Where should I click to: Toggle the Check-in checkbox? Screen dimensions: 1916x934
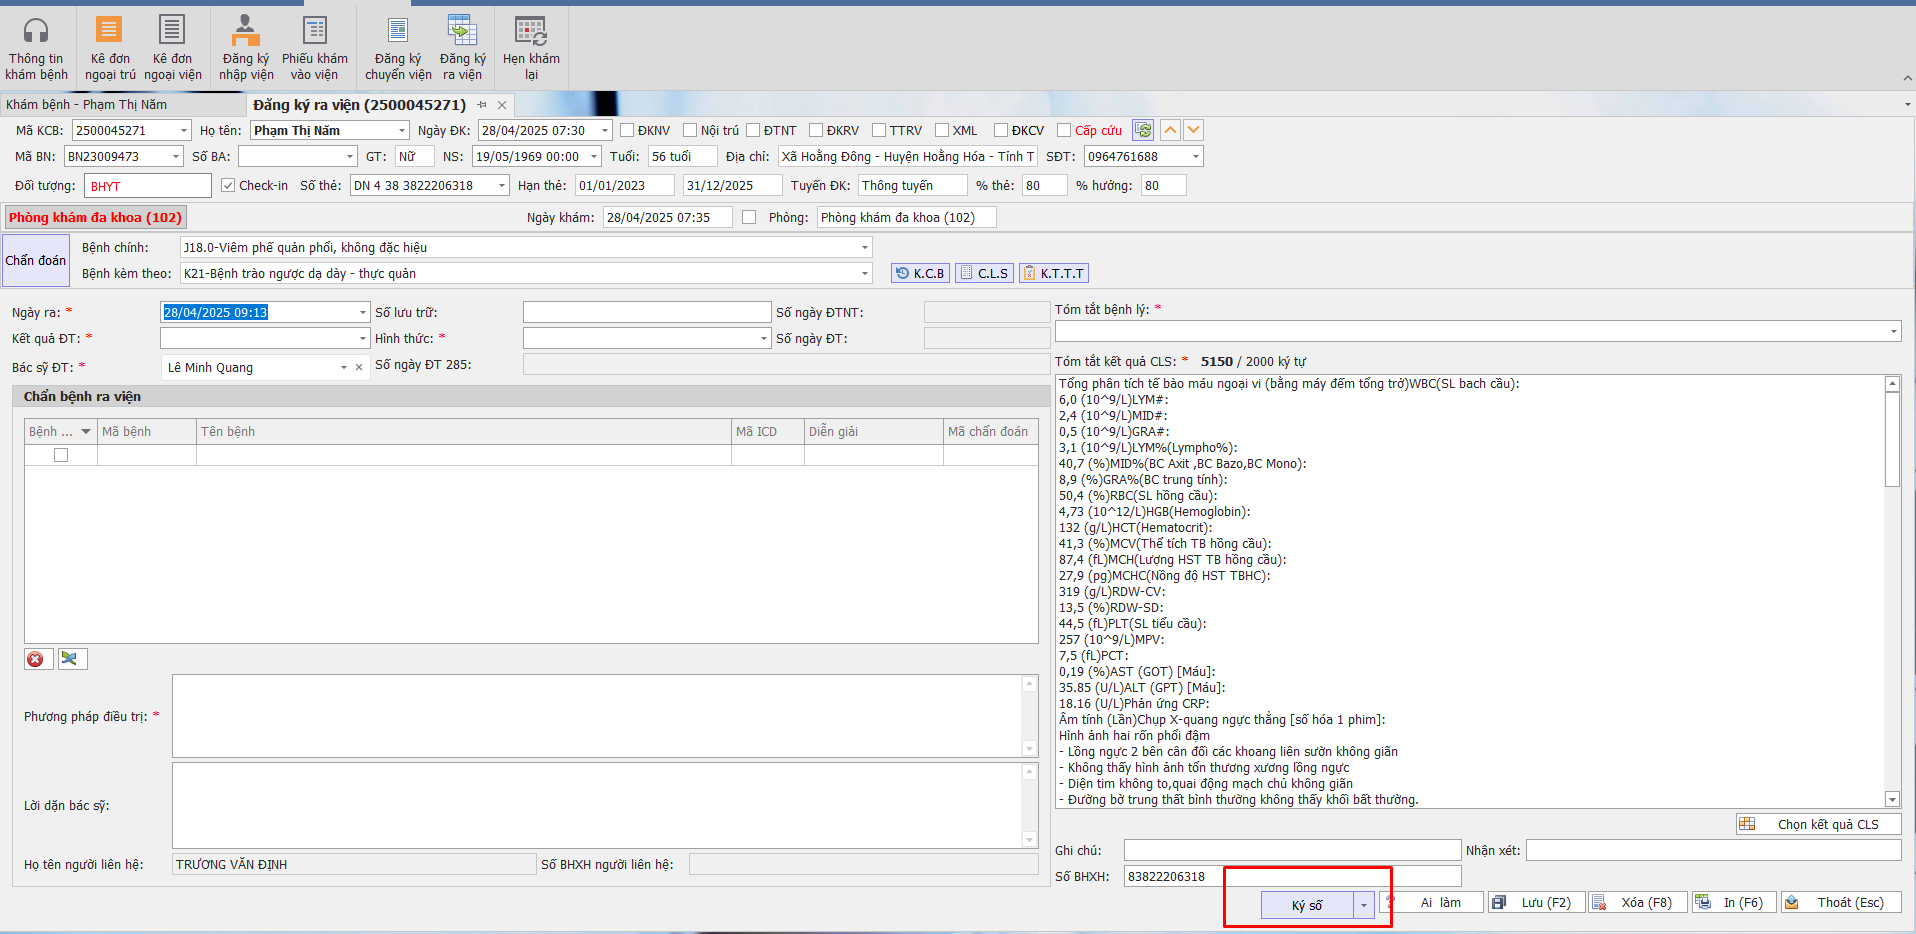[x=228, y=185]
